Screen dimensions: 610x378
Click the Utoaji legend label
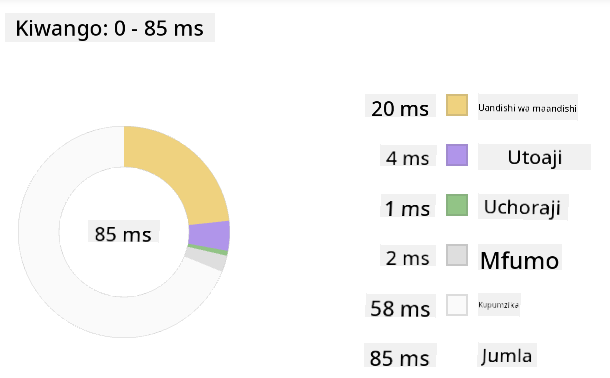[534, 157]
